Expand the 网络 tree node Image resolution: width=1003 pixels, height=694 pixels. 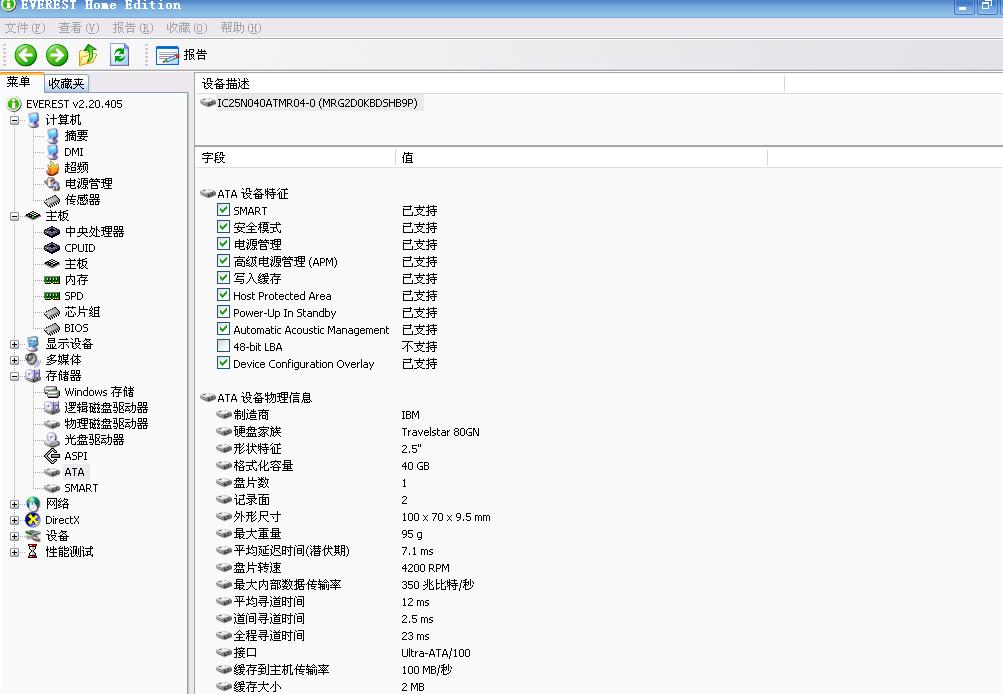[x=15, y=504]
